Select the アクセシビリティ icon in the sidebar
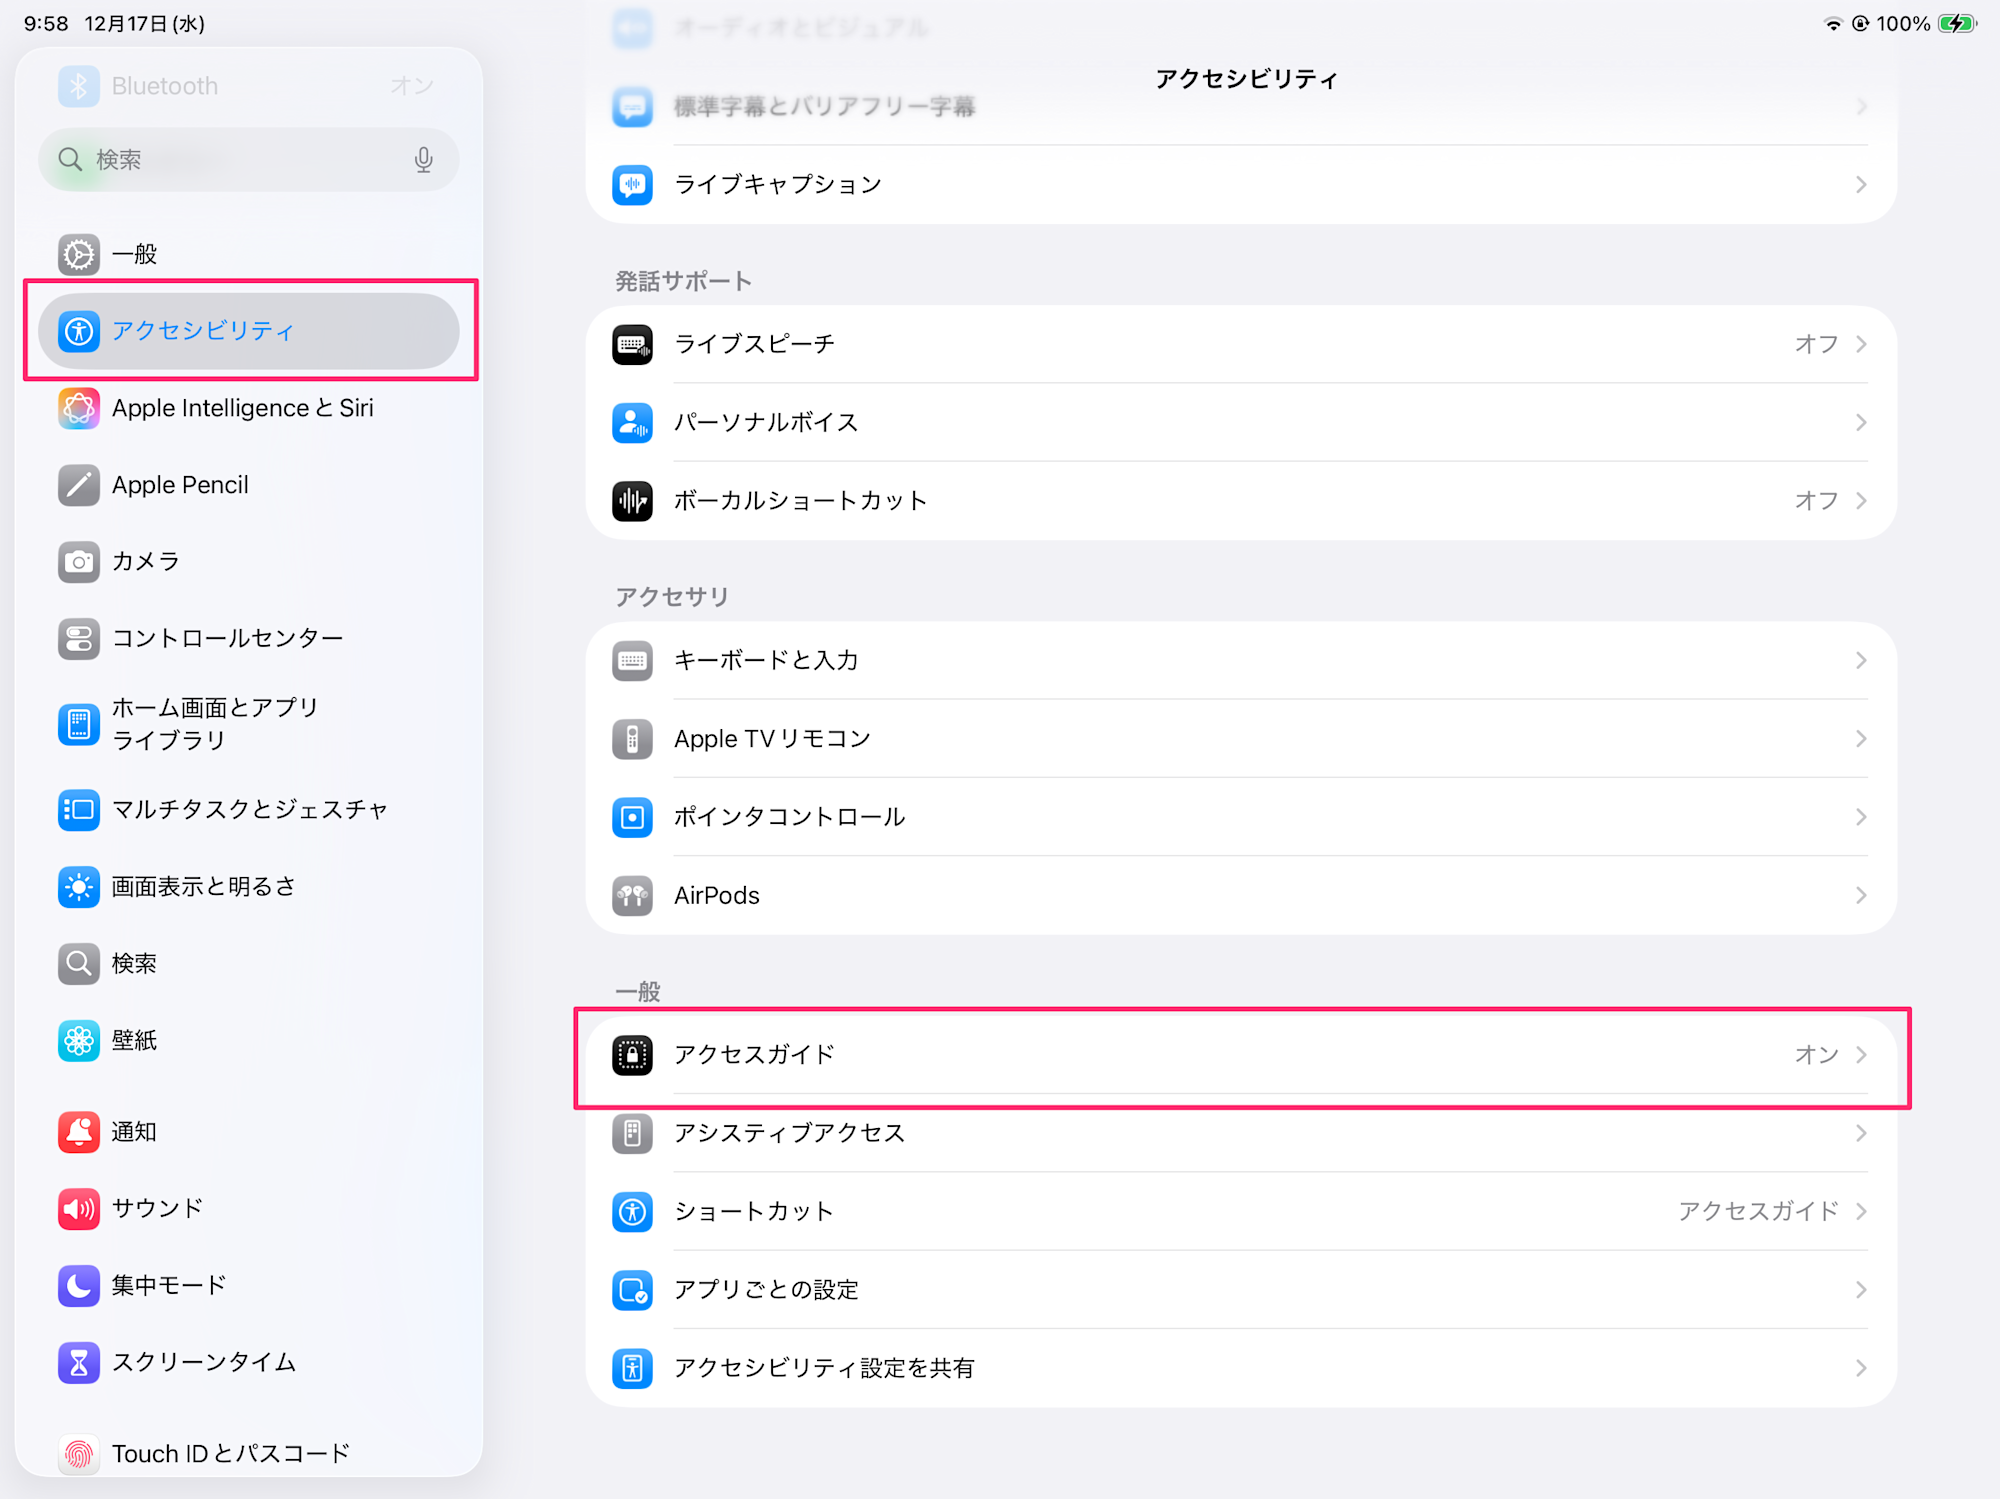The width and height of the screenshot is (2000, 1499). (x=79, y=331)
